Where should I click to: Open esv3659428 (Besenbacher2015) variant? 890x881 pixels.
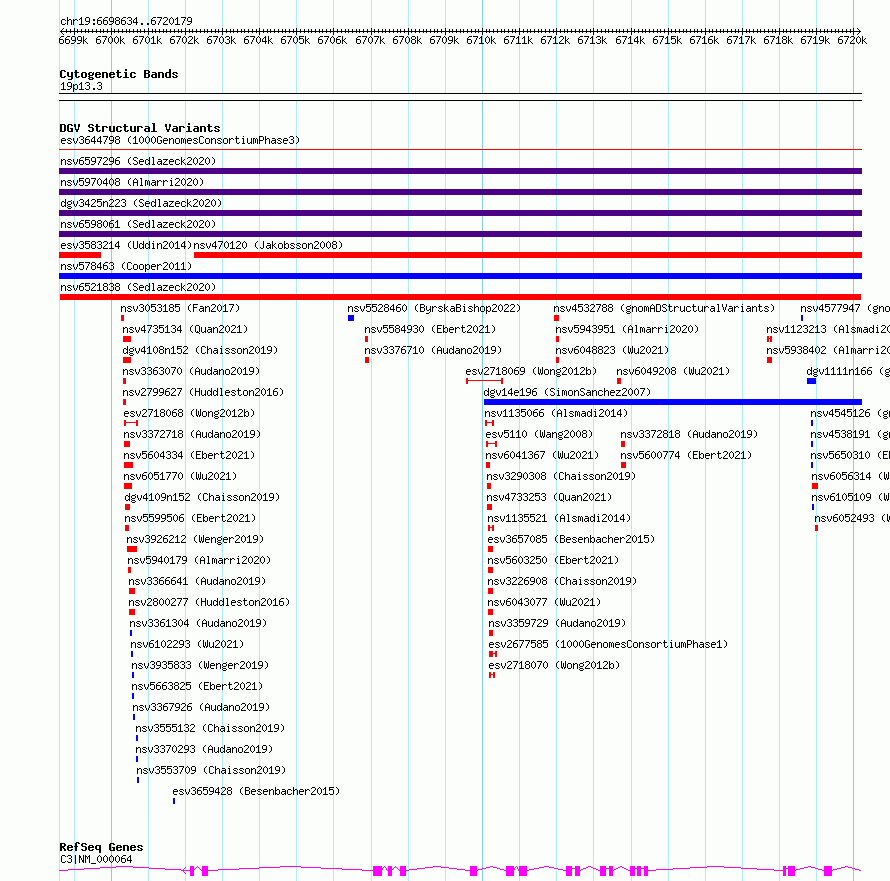coord(256,791)
